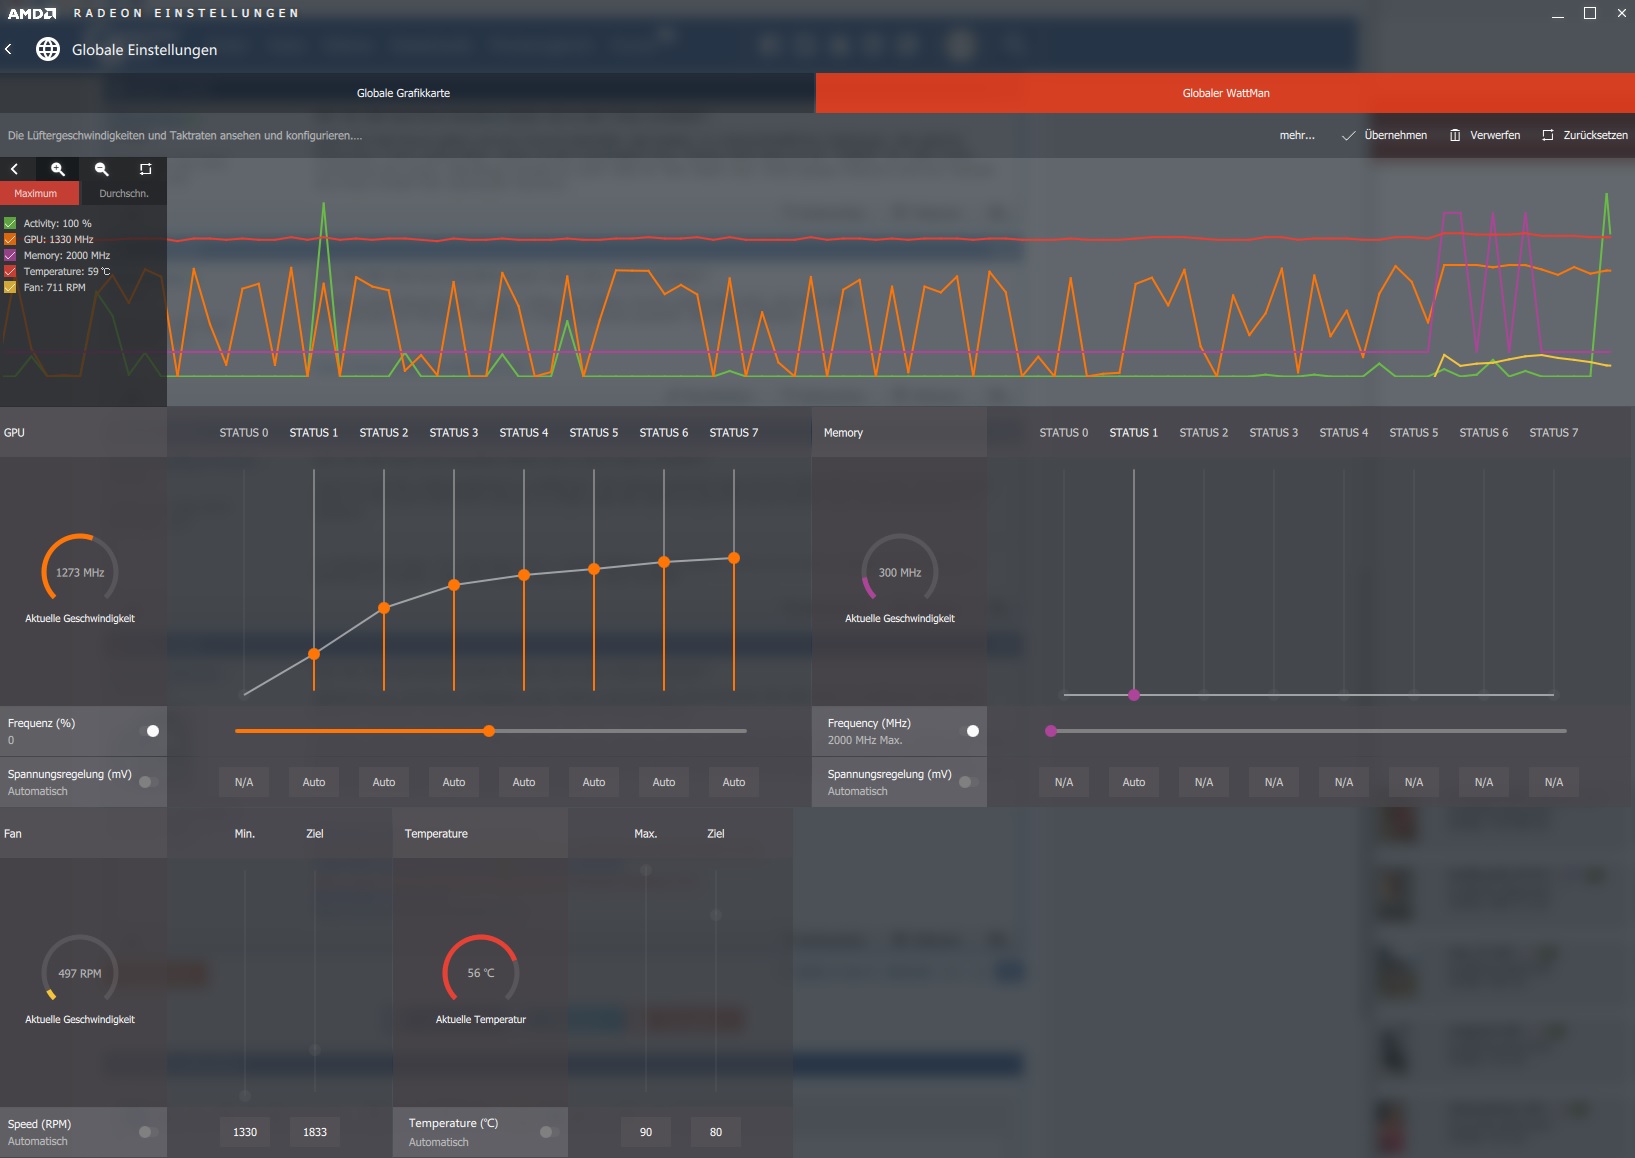
Task: Select the Maximum histogram tab
Action: click(x=39, y=193)
